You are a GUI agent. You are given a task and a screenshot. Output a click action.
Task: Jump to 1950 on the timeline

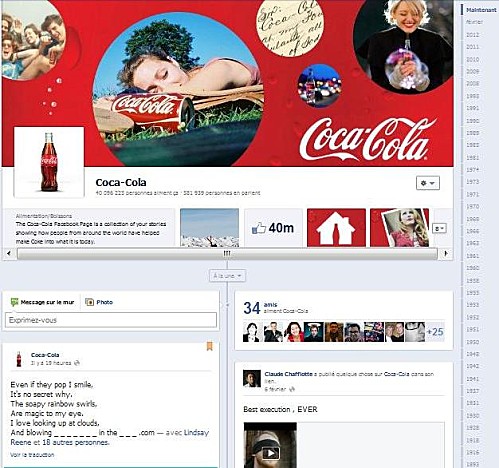click(472, 342)
